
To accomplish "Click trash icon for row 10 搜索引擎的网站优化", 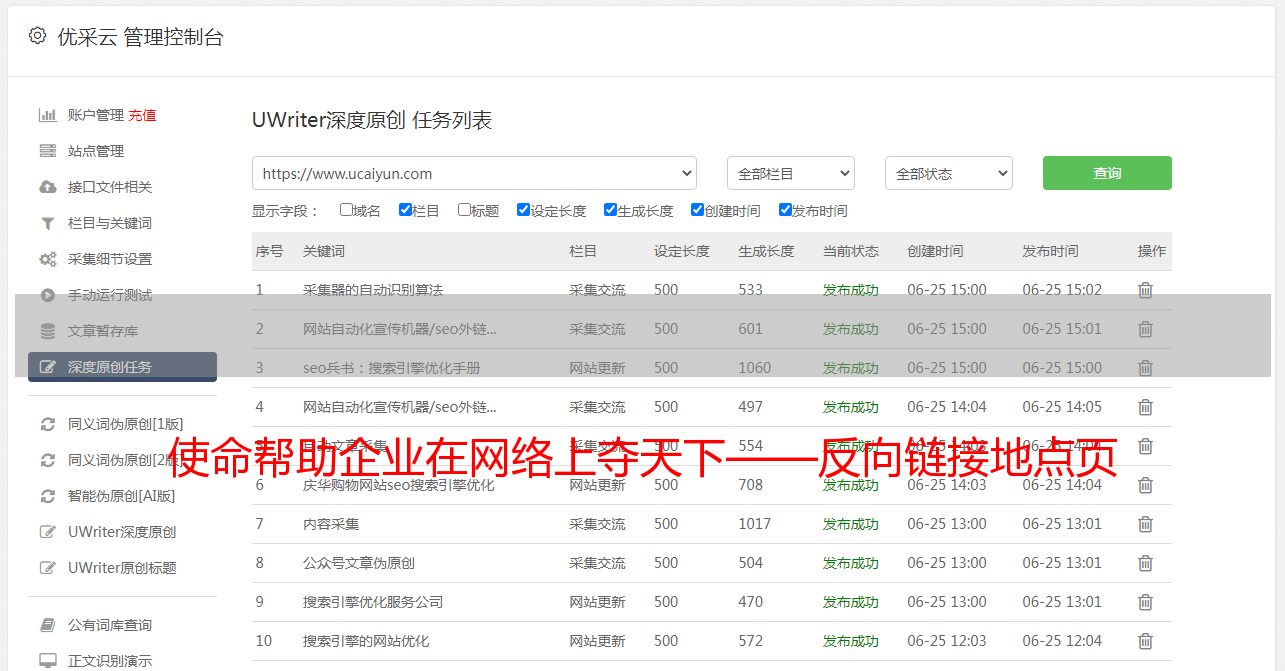I will (1146, 641).
